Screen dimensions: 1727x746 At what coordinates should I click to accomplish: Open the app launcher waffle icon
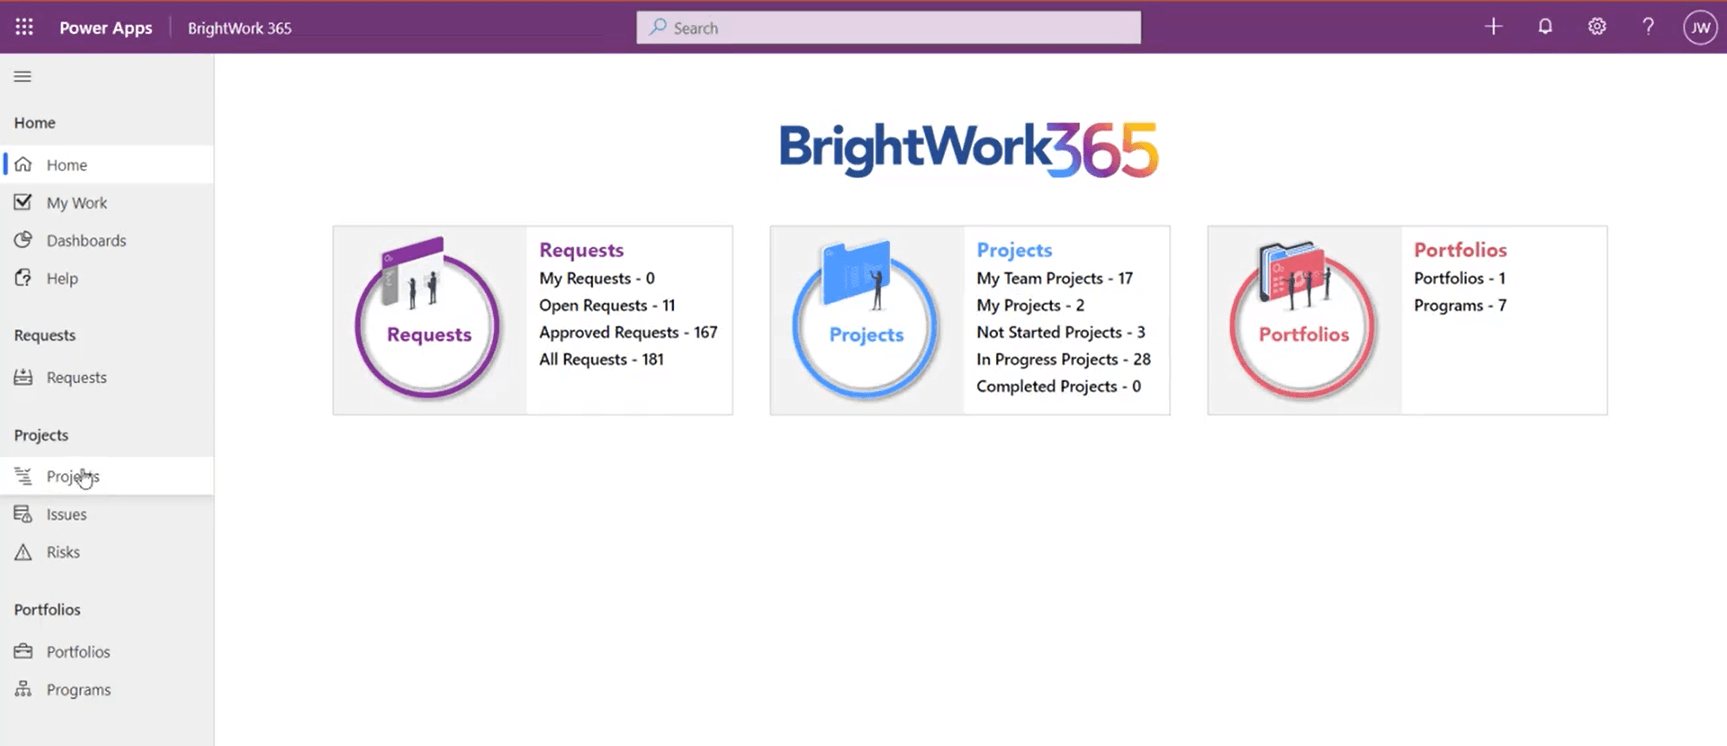tap(24, 27)
